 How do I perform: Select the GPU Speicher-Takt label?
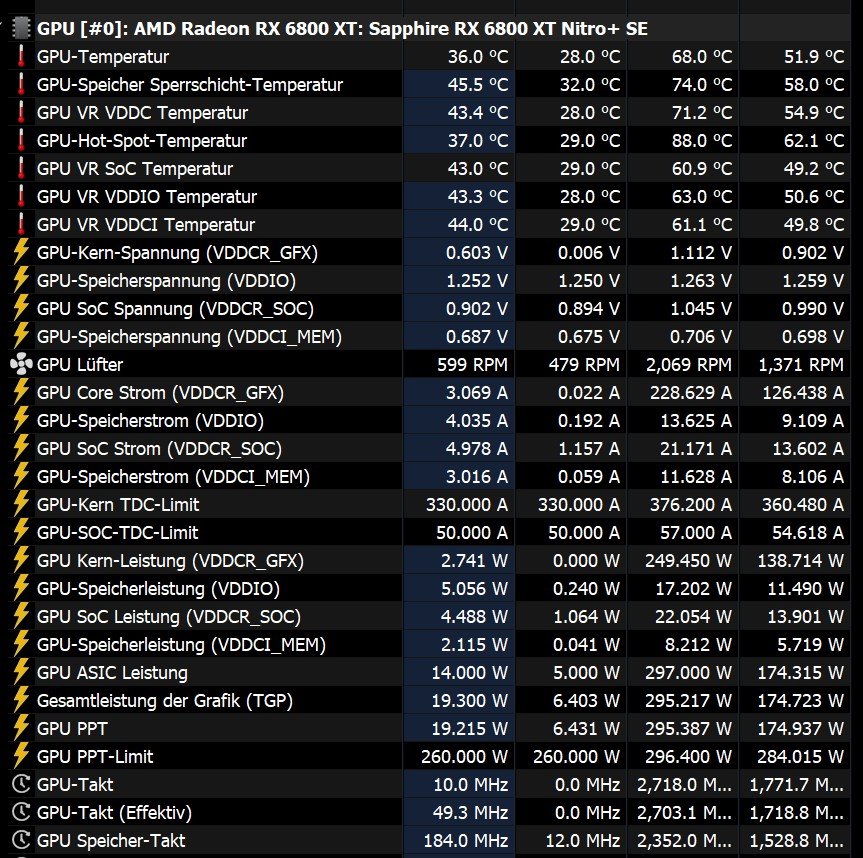pyautogui.click(x=111, y=840)
